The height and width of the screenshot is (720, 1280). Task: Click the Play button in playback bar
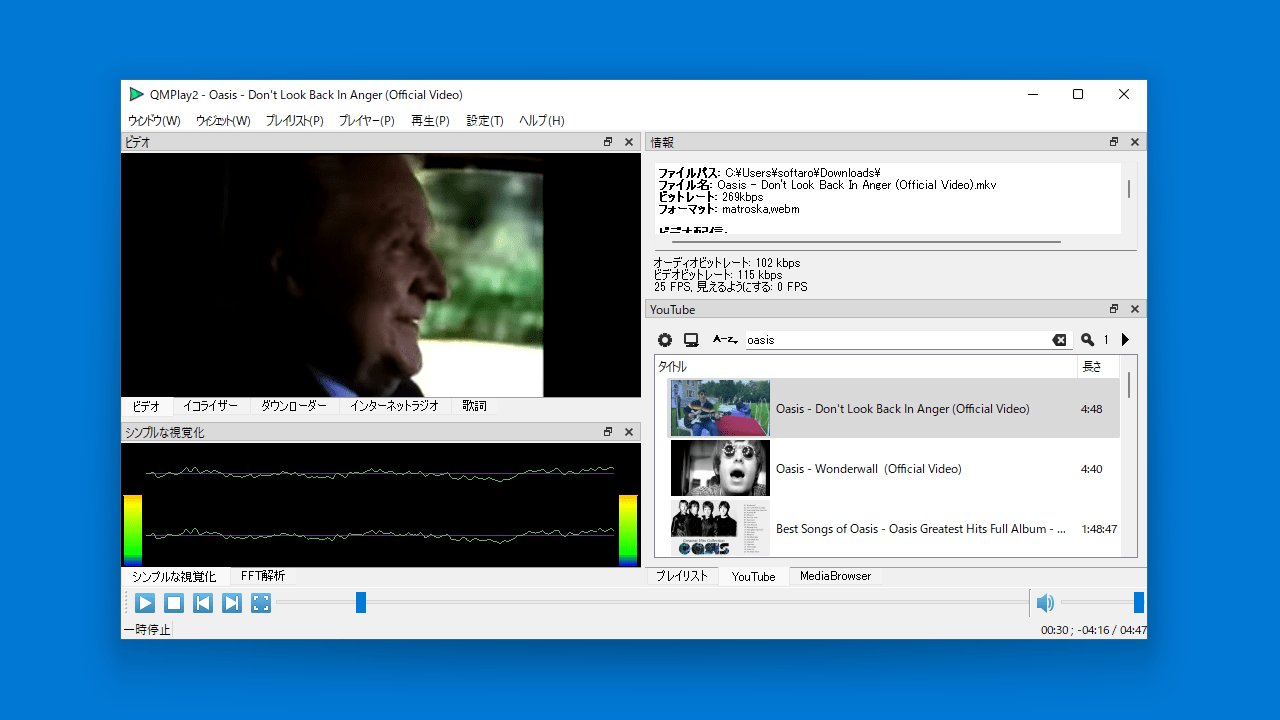pyautogui.click(x=145, y=603)
